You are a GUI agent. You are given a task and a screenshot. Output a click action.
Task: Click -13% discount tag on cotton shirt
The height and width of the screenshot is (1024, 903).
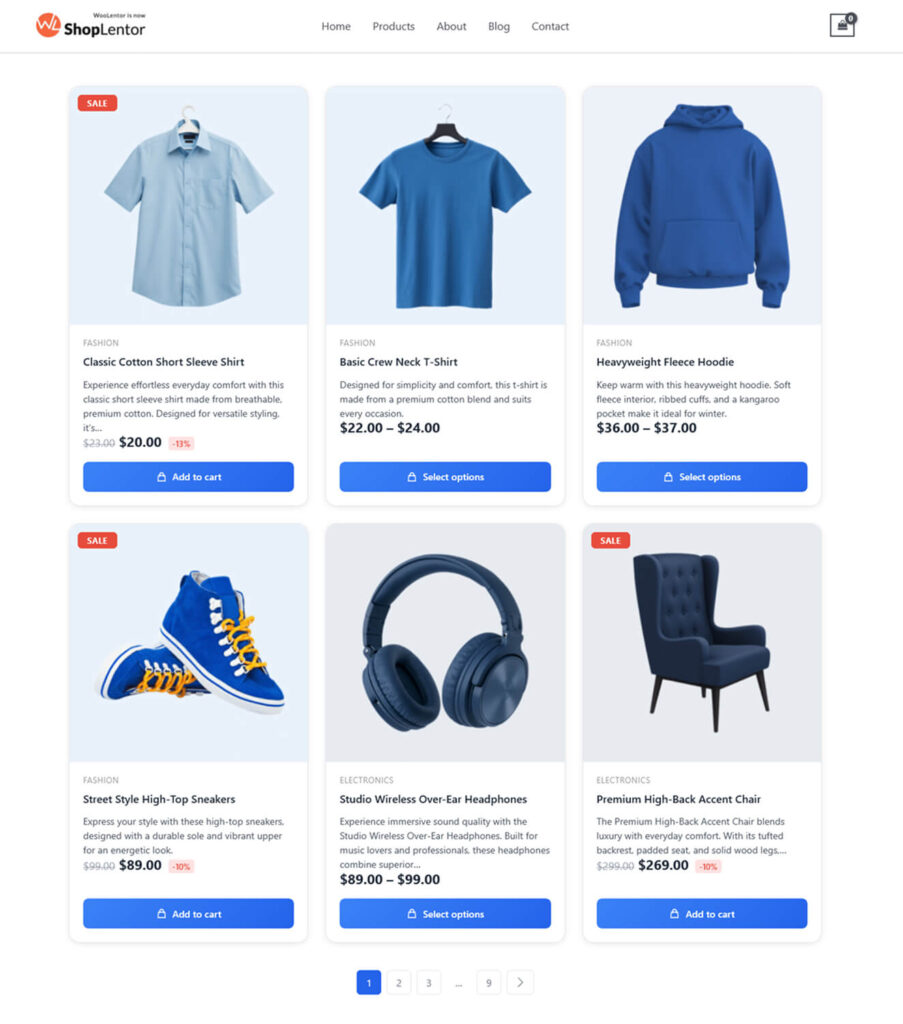pyautogui.click(x=182, y=444)
